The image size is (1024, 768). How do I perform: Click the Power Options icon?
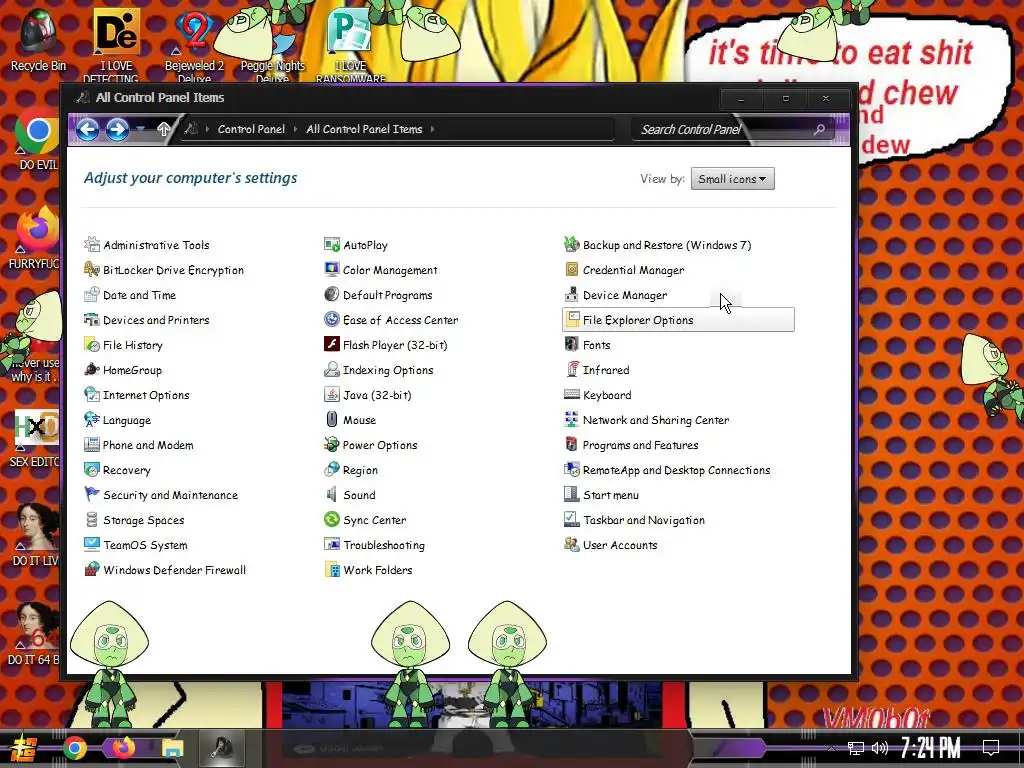click(332, 445)
